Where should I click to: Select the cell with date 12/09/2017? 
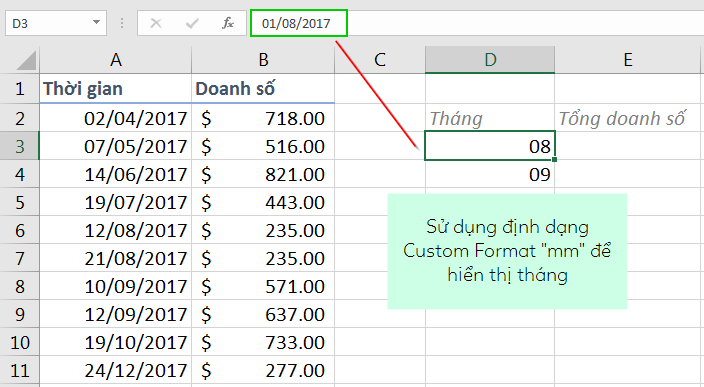[x=116, y=314]
